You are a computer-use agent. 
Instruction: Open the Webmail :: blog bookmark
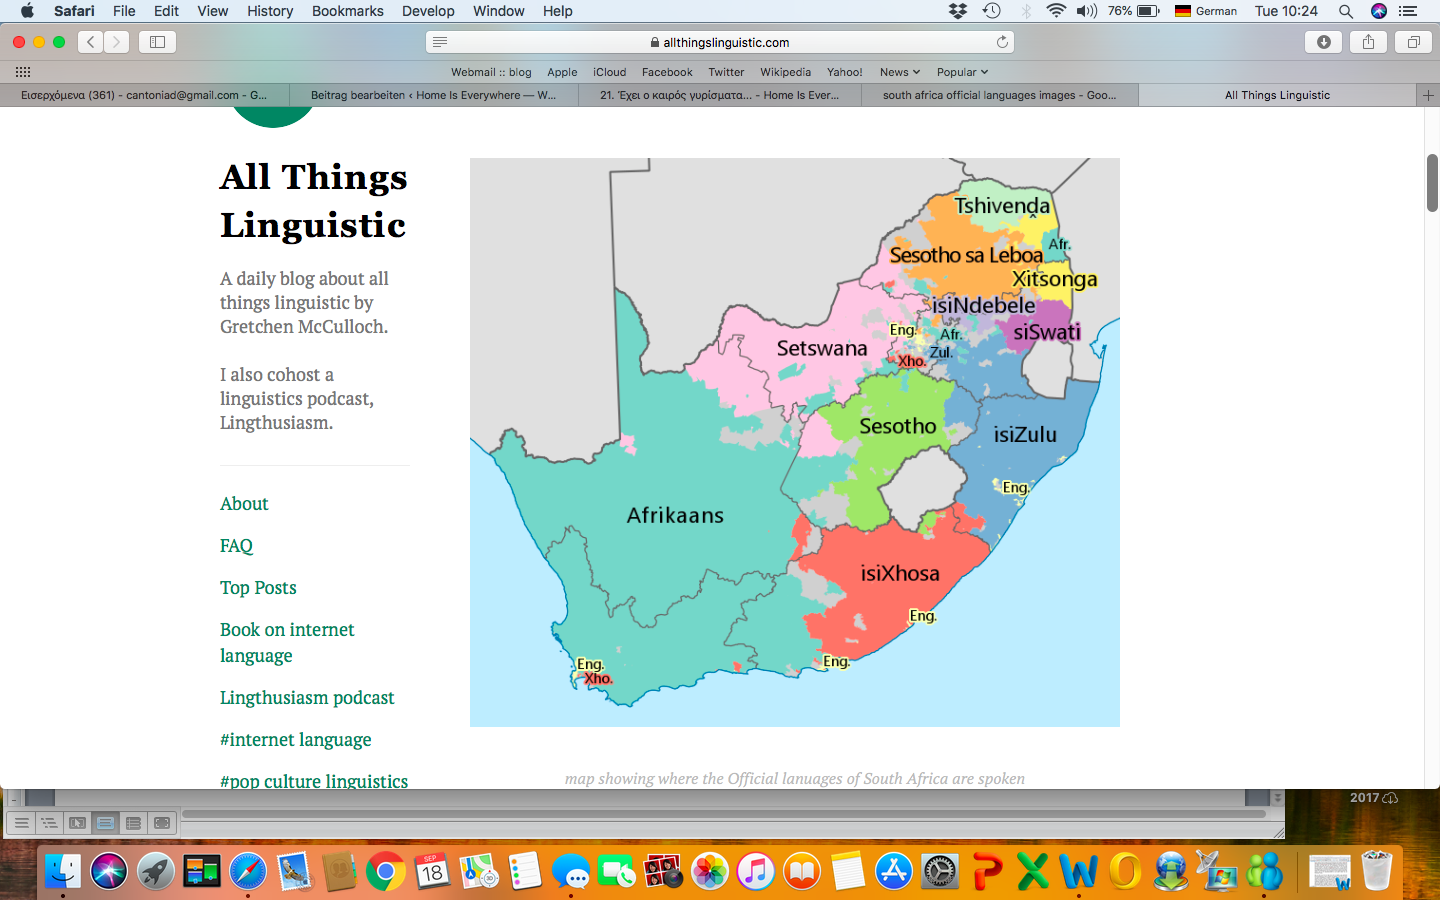491,72
